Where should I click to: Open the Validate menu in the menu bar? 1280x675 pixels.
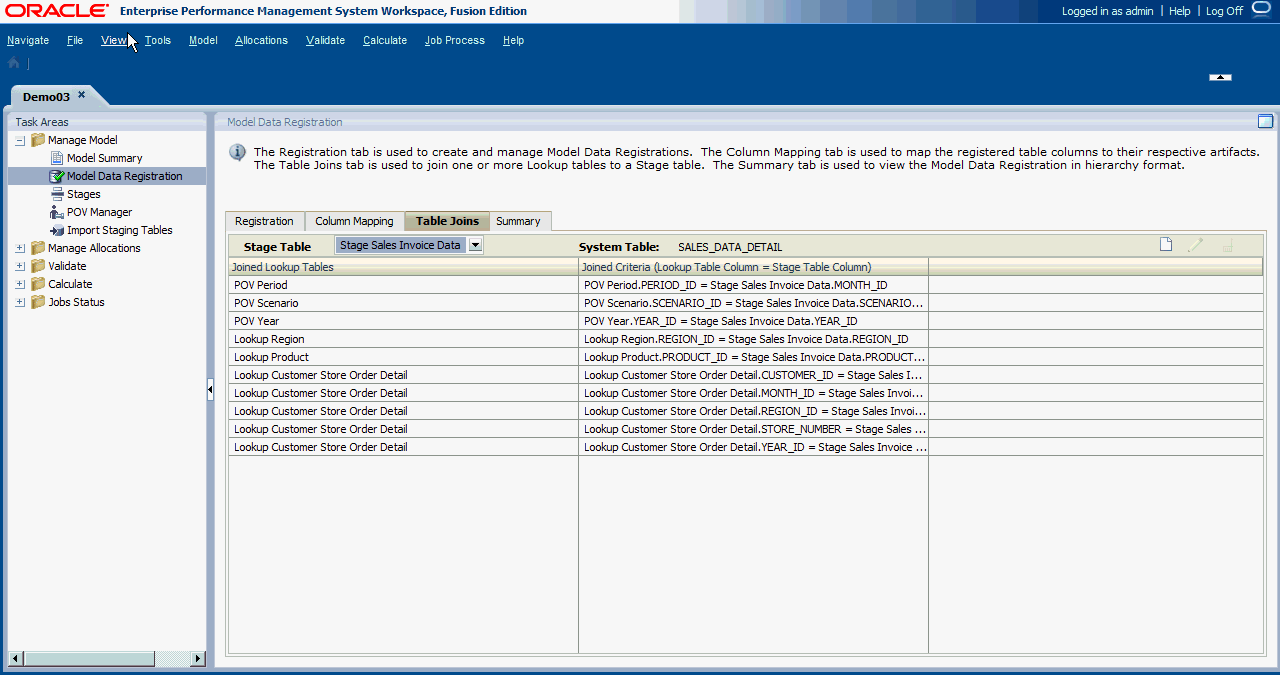(325, 40)
